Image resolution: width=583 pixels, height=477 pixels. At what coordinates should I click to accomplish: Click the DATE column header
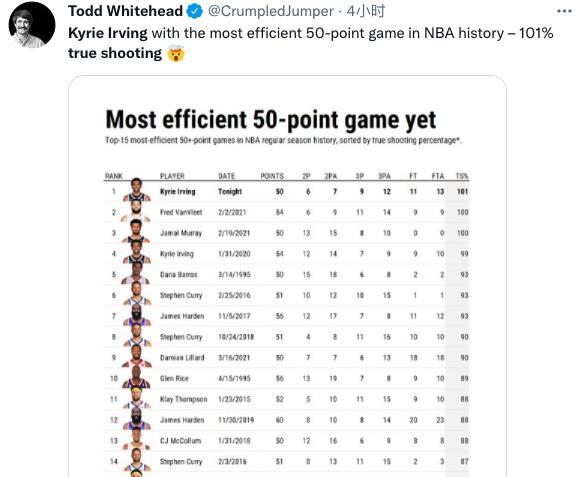[226, 176]
